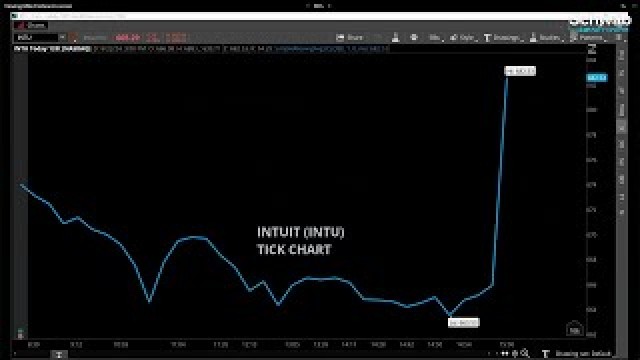Image resolution: width=640 pixels, height=360 pixels.
Task: Open the Drawings menu
Action: pyautogui.click(x=503, y=38)
